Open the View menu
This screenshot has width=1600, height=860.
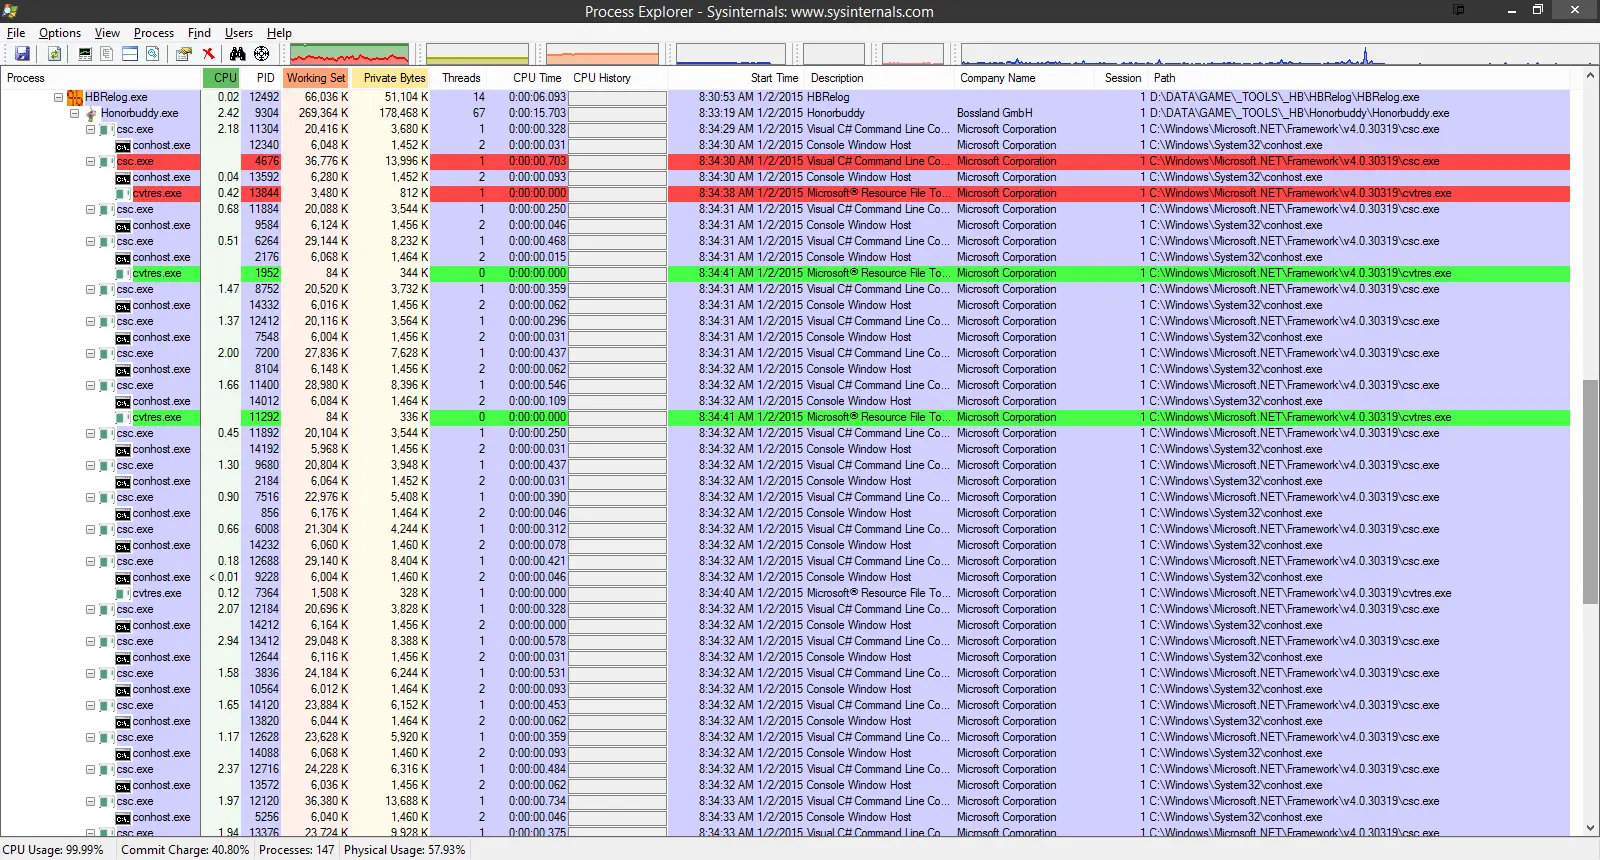(107, 33)
